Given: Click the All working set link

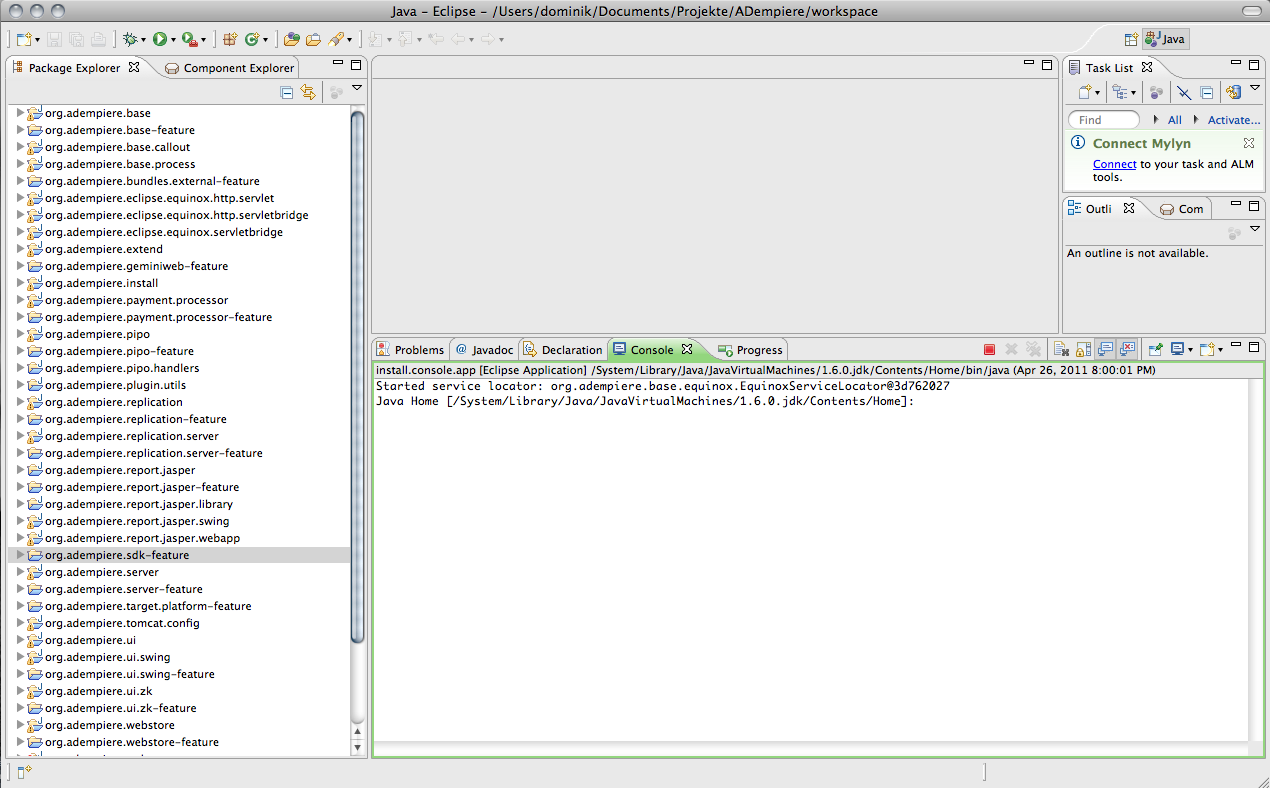Looking at the screenshot, I should tap(1175, 120).
